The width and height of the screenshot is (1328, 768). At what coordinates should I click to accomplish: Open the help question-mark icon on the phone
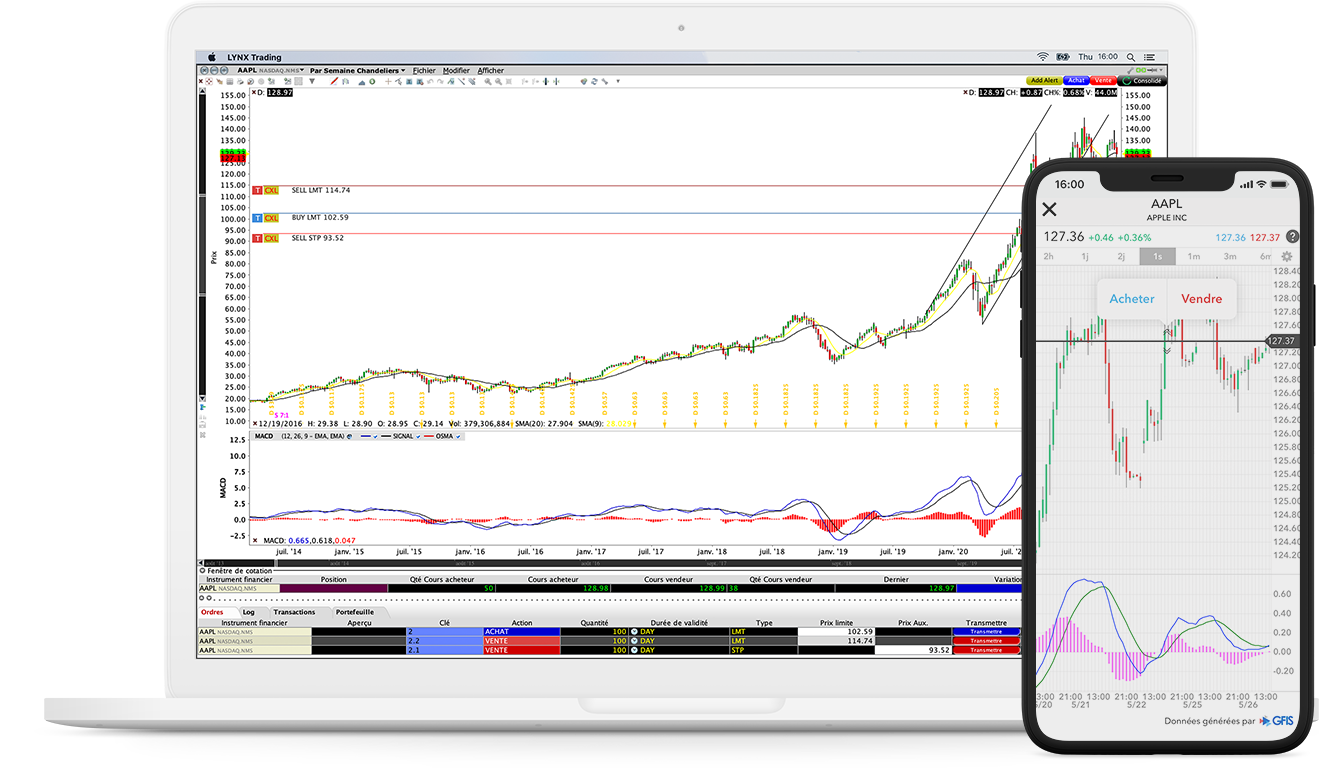coord(1292,237)
